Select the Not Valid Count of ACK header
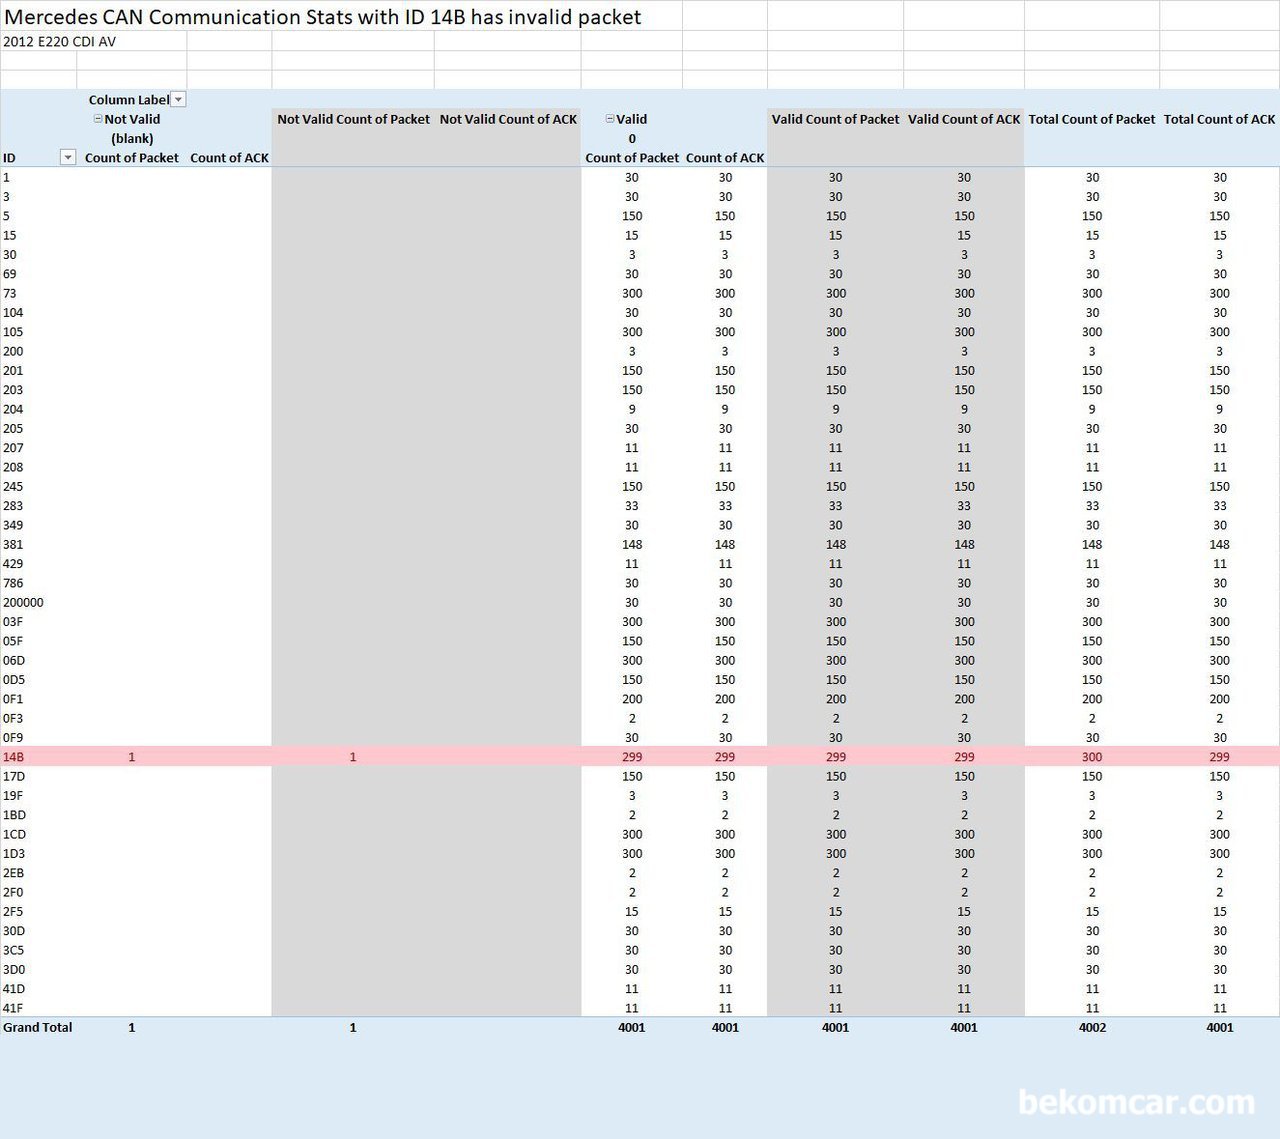1280x1139 pixels. [x=508, y=119]
